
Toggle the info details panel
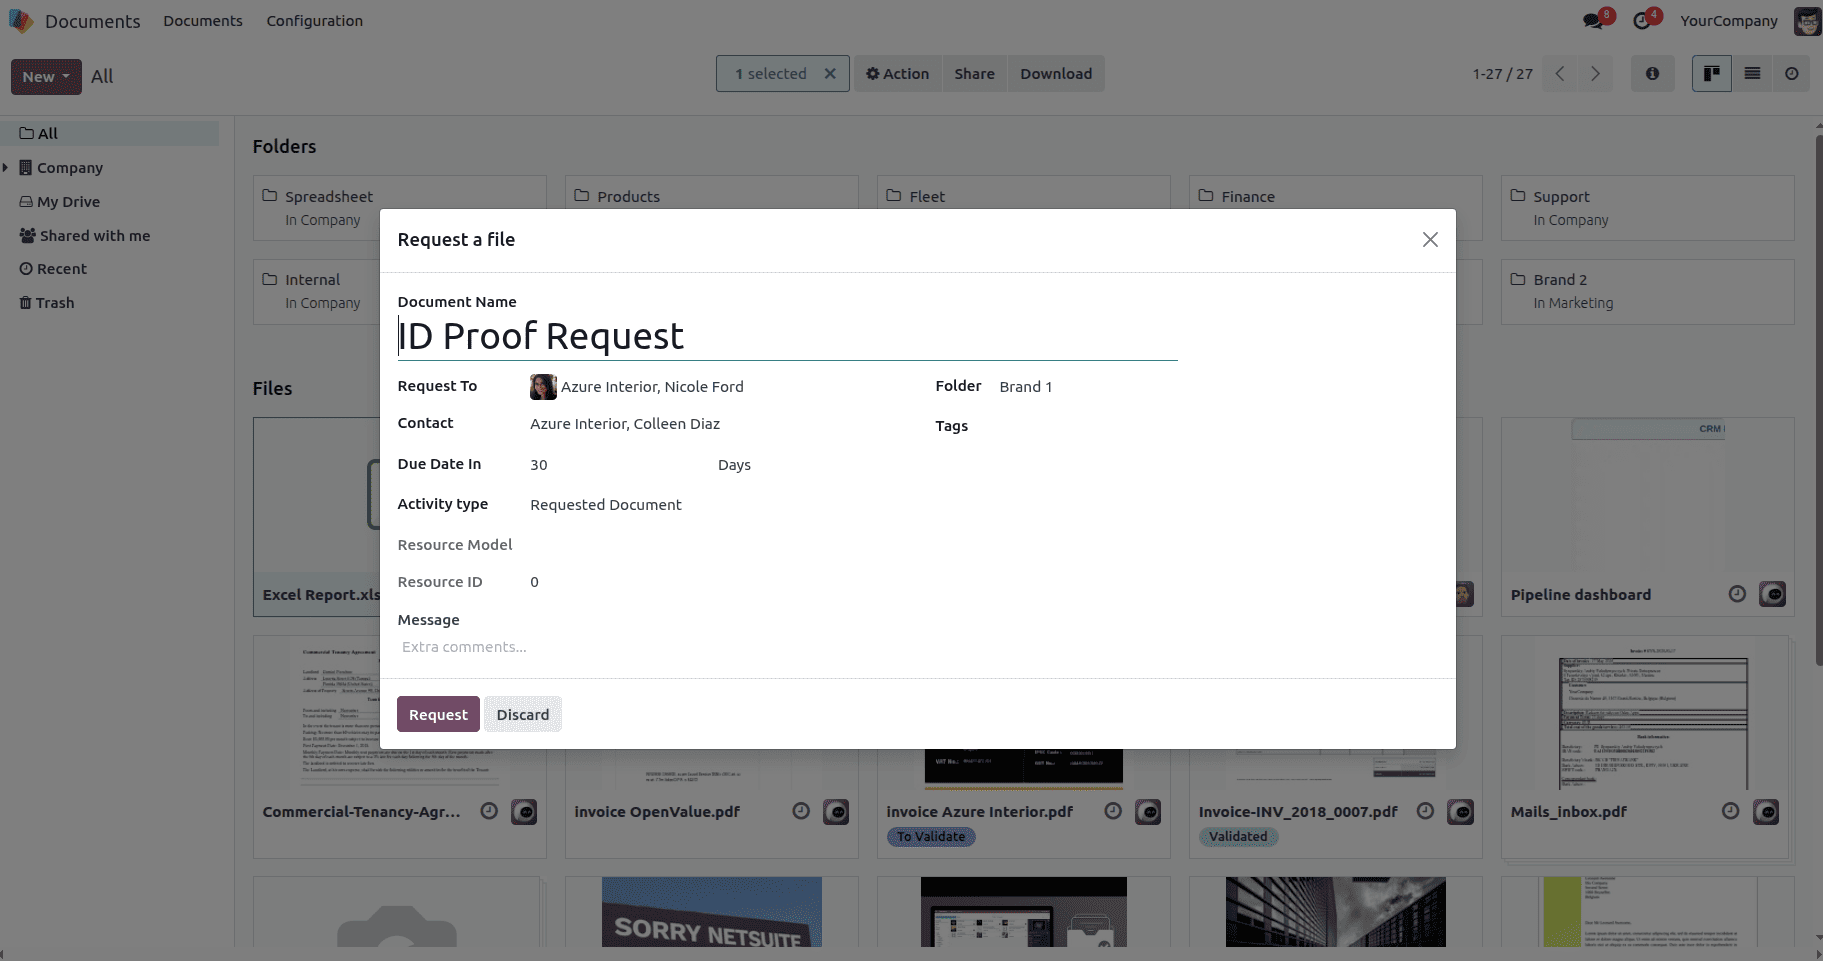coord(1652,74)
